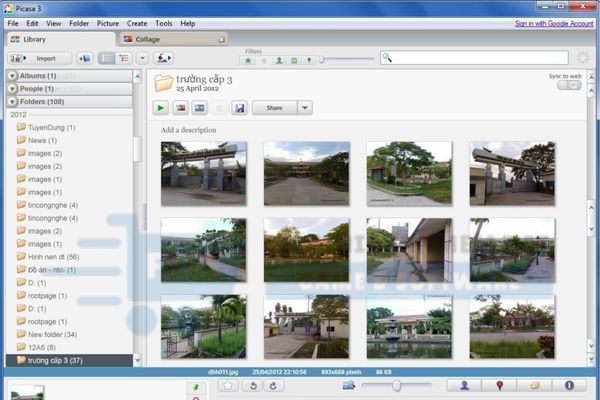Screen dimensions: 600x400
Task: Click the Share button
Action: 275,108
